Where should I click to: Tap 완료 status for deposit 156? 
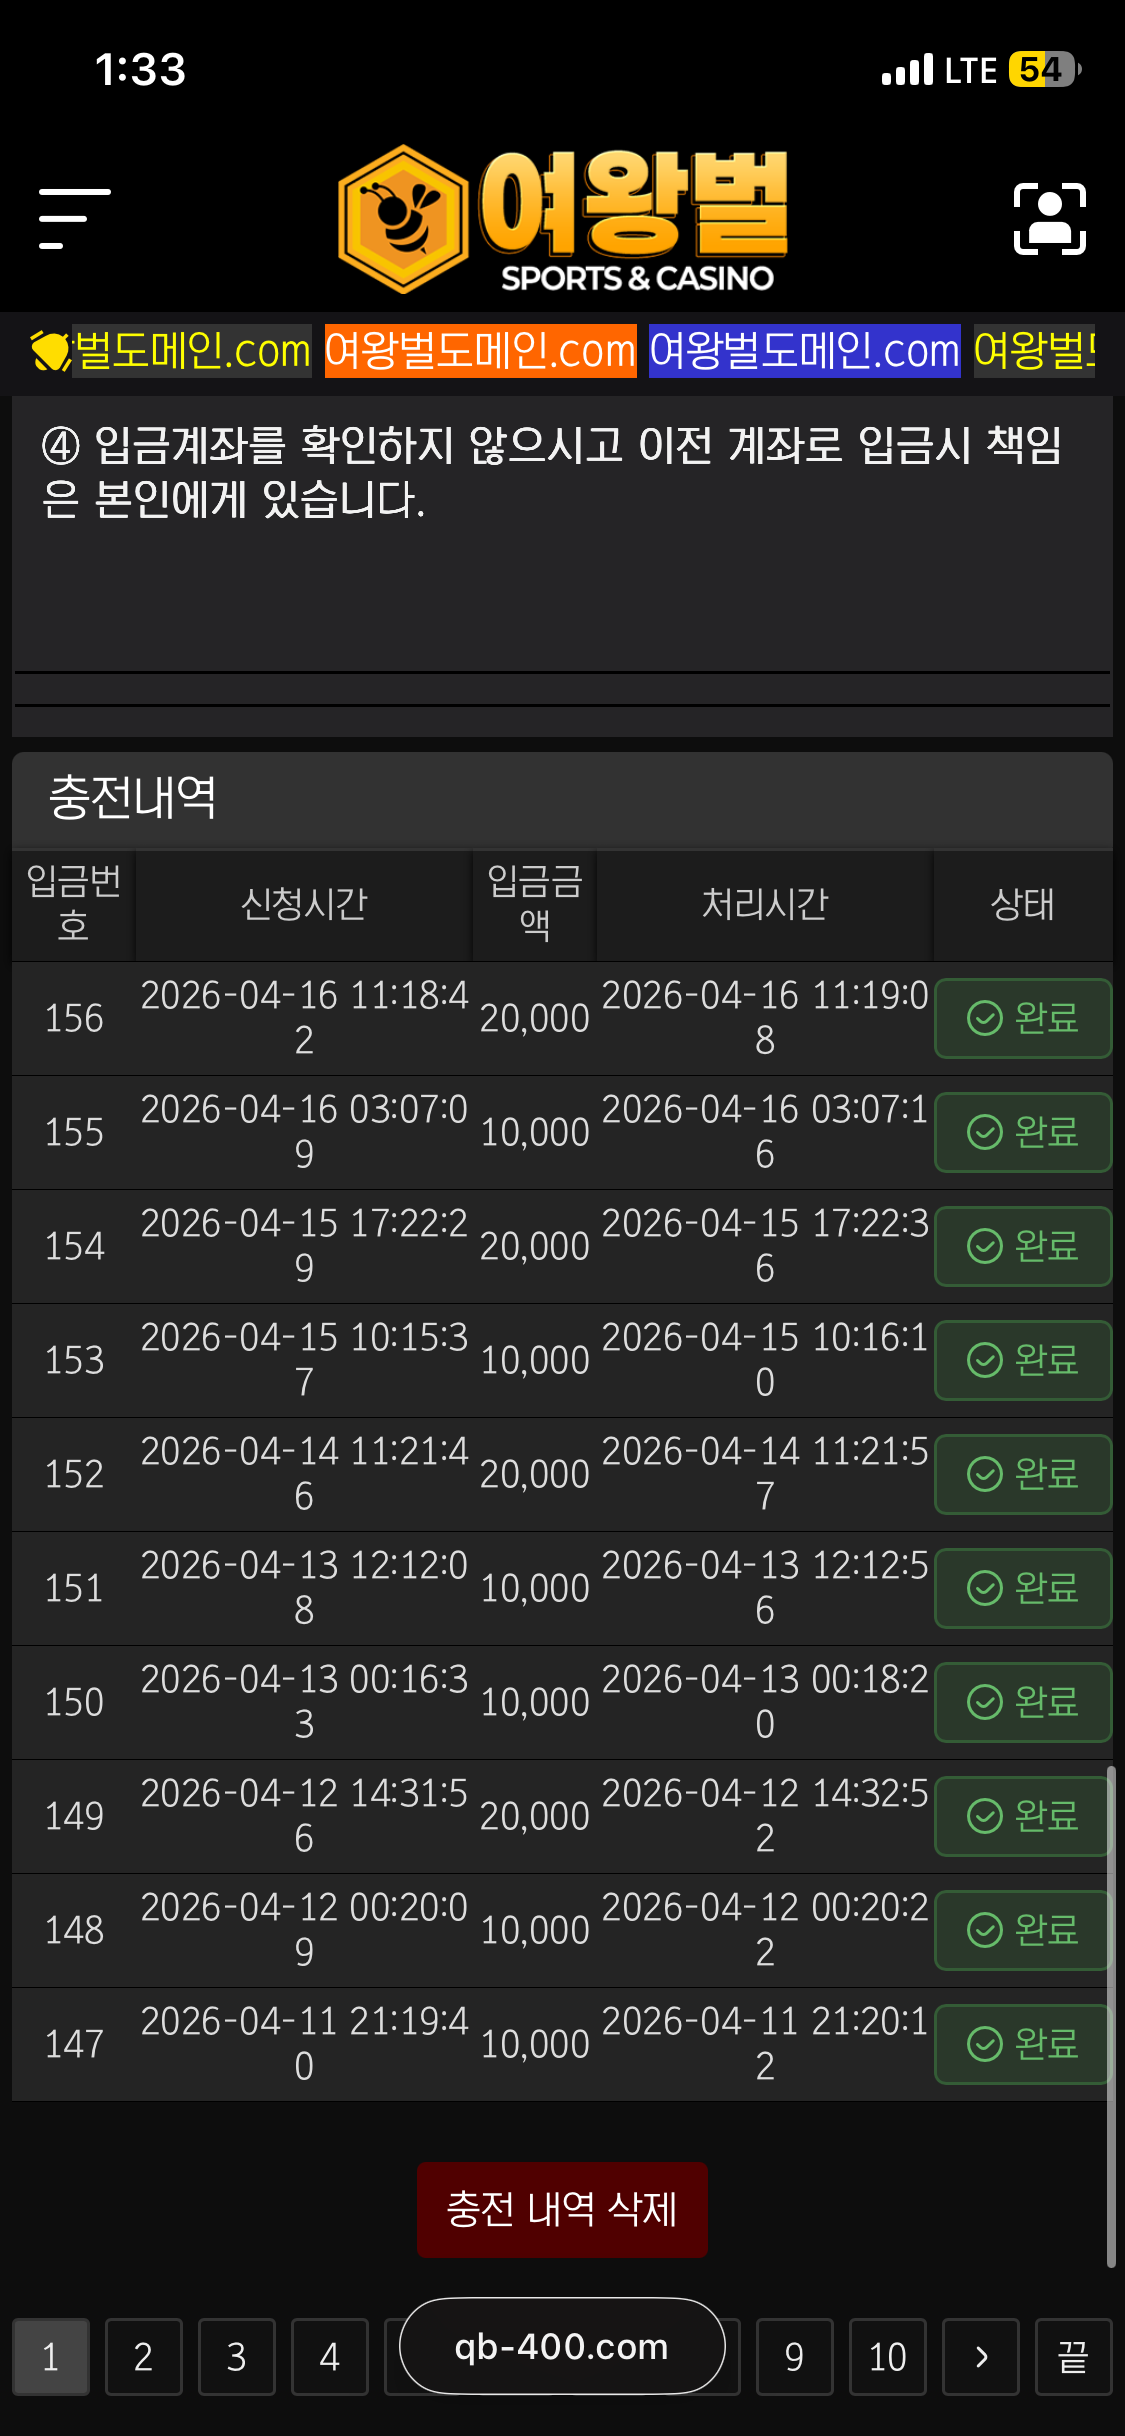click(1023, 1018)
